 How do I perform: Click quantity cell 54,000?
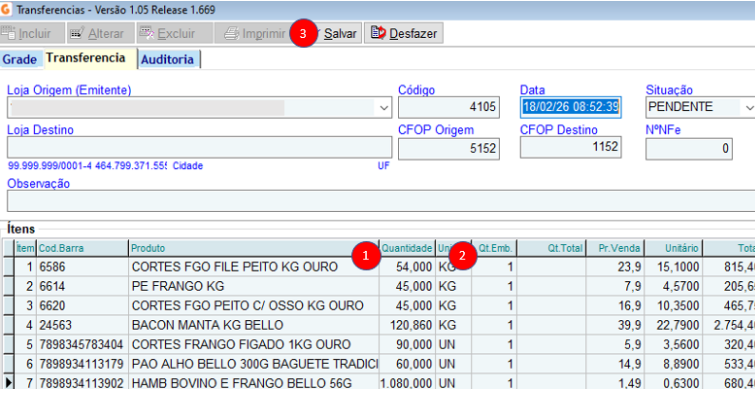pyautogui.click(x=407, y=267)
